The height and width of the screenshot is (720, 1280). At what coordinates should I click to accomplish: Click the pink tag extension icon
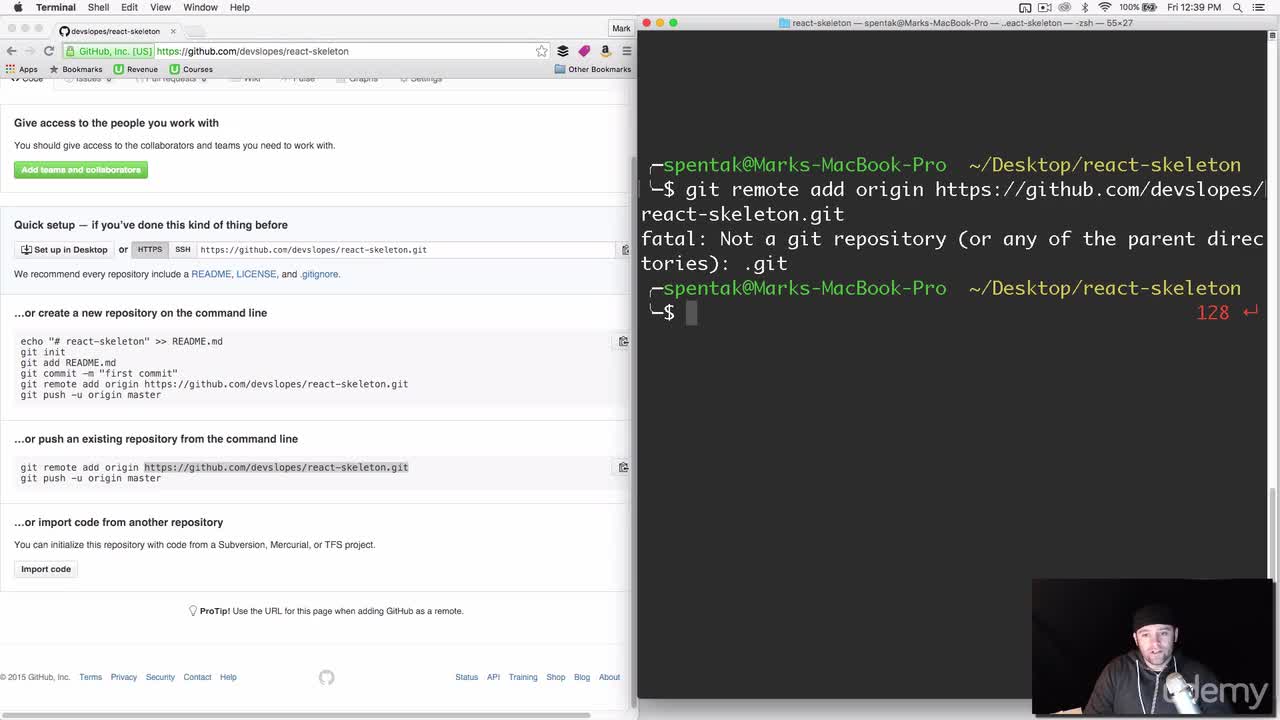pyautogui.click(x=584, y=51)
